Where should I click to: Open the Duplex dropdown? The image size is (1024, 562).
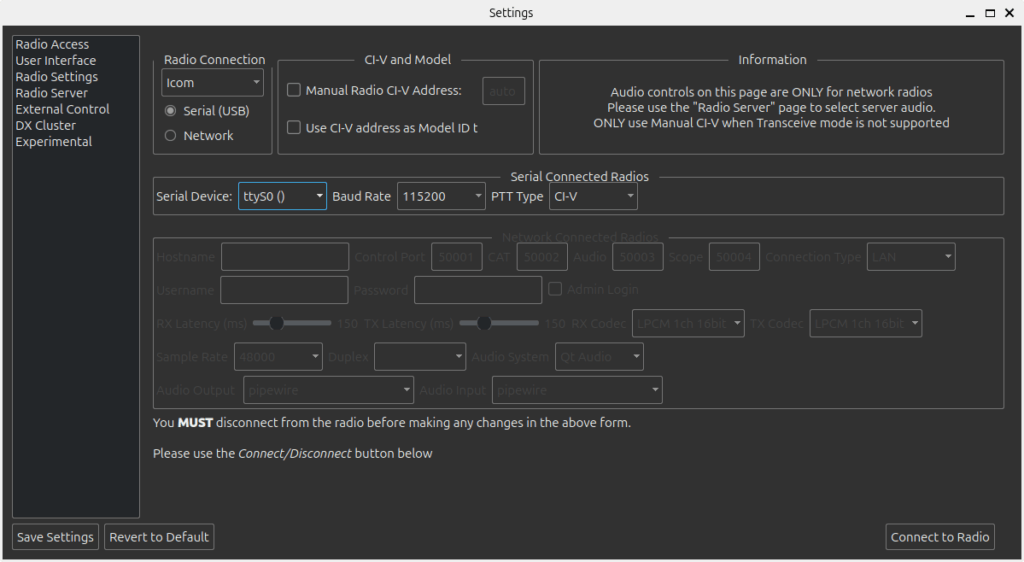tap(420, 356)
